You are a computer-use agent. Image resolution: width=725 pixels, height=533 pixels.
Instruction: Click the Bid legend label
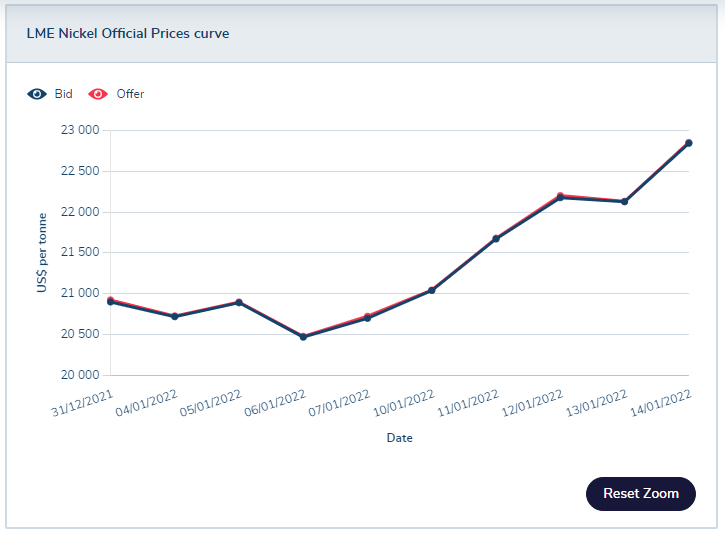click(63, 94)
